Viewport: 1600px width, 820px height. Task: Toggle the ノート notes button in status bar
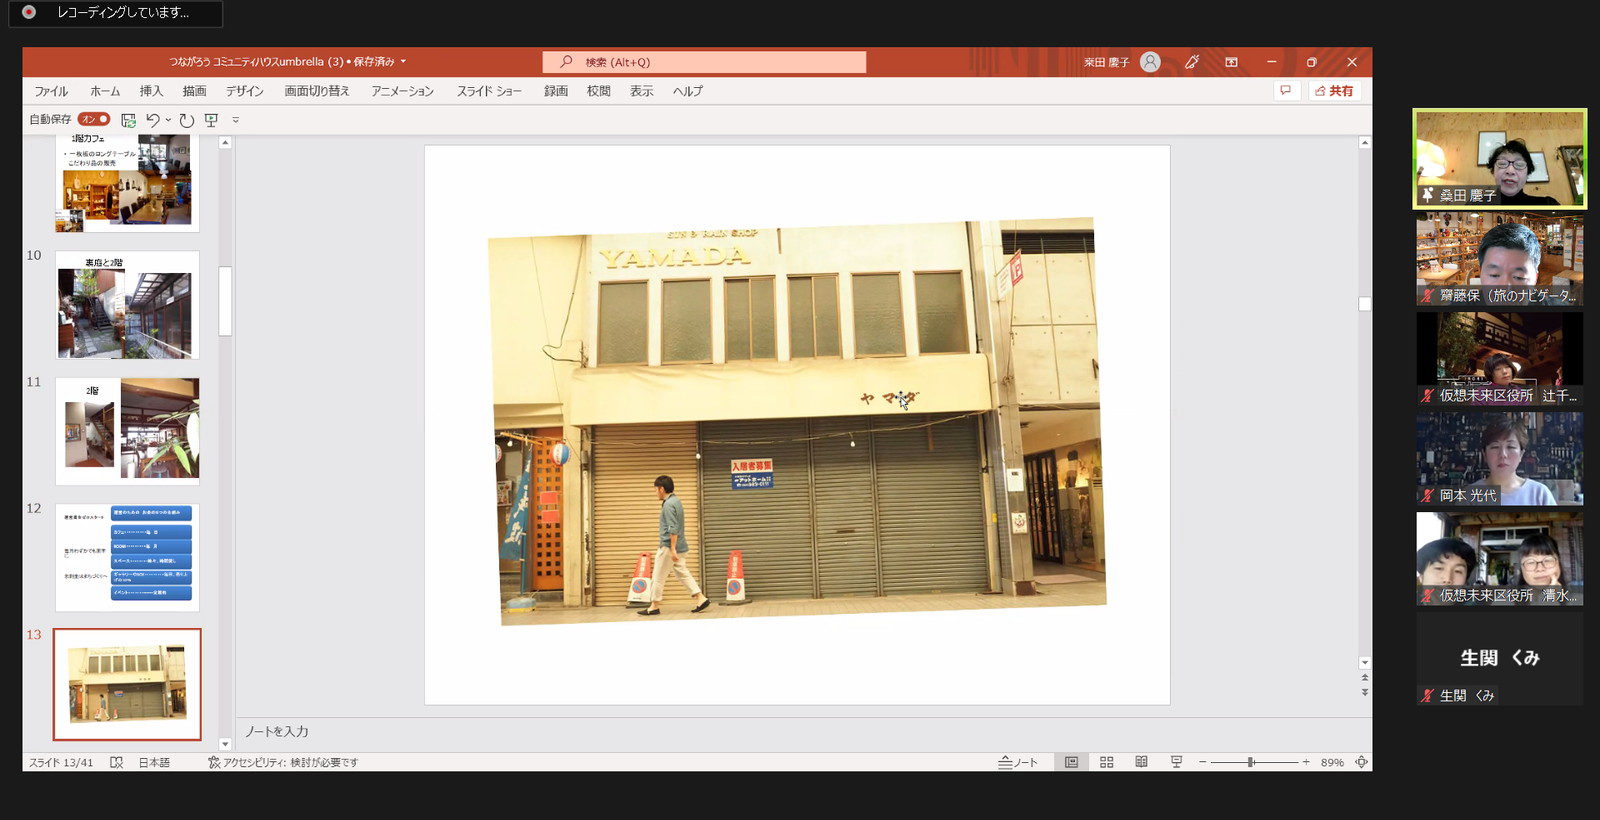click(x=1018, y=762)
